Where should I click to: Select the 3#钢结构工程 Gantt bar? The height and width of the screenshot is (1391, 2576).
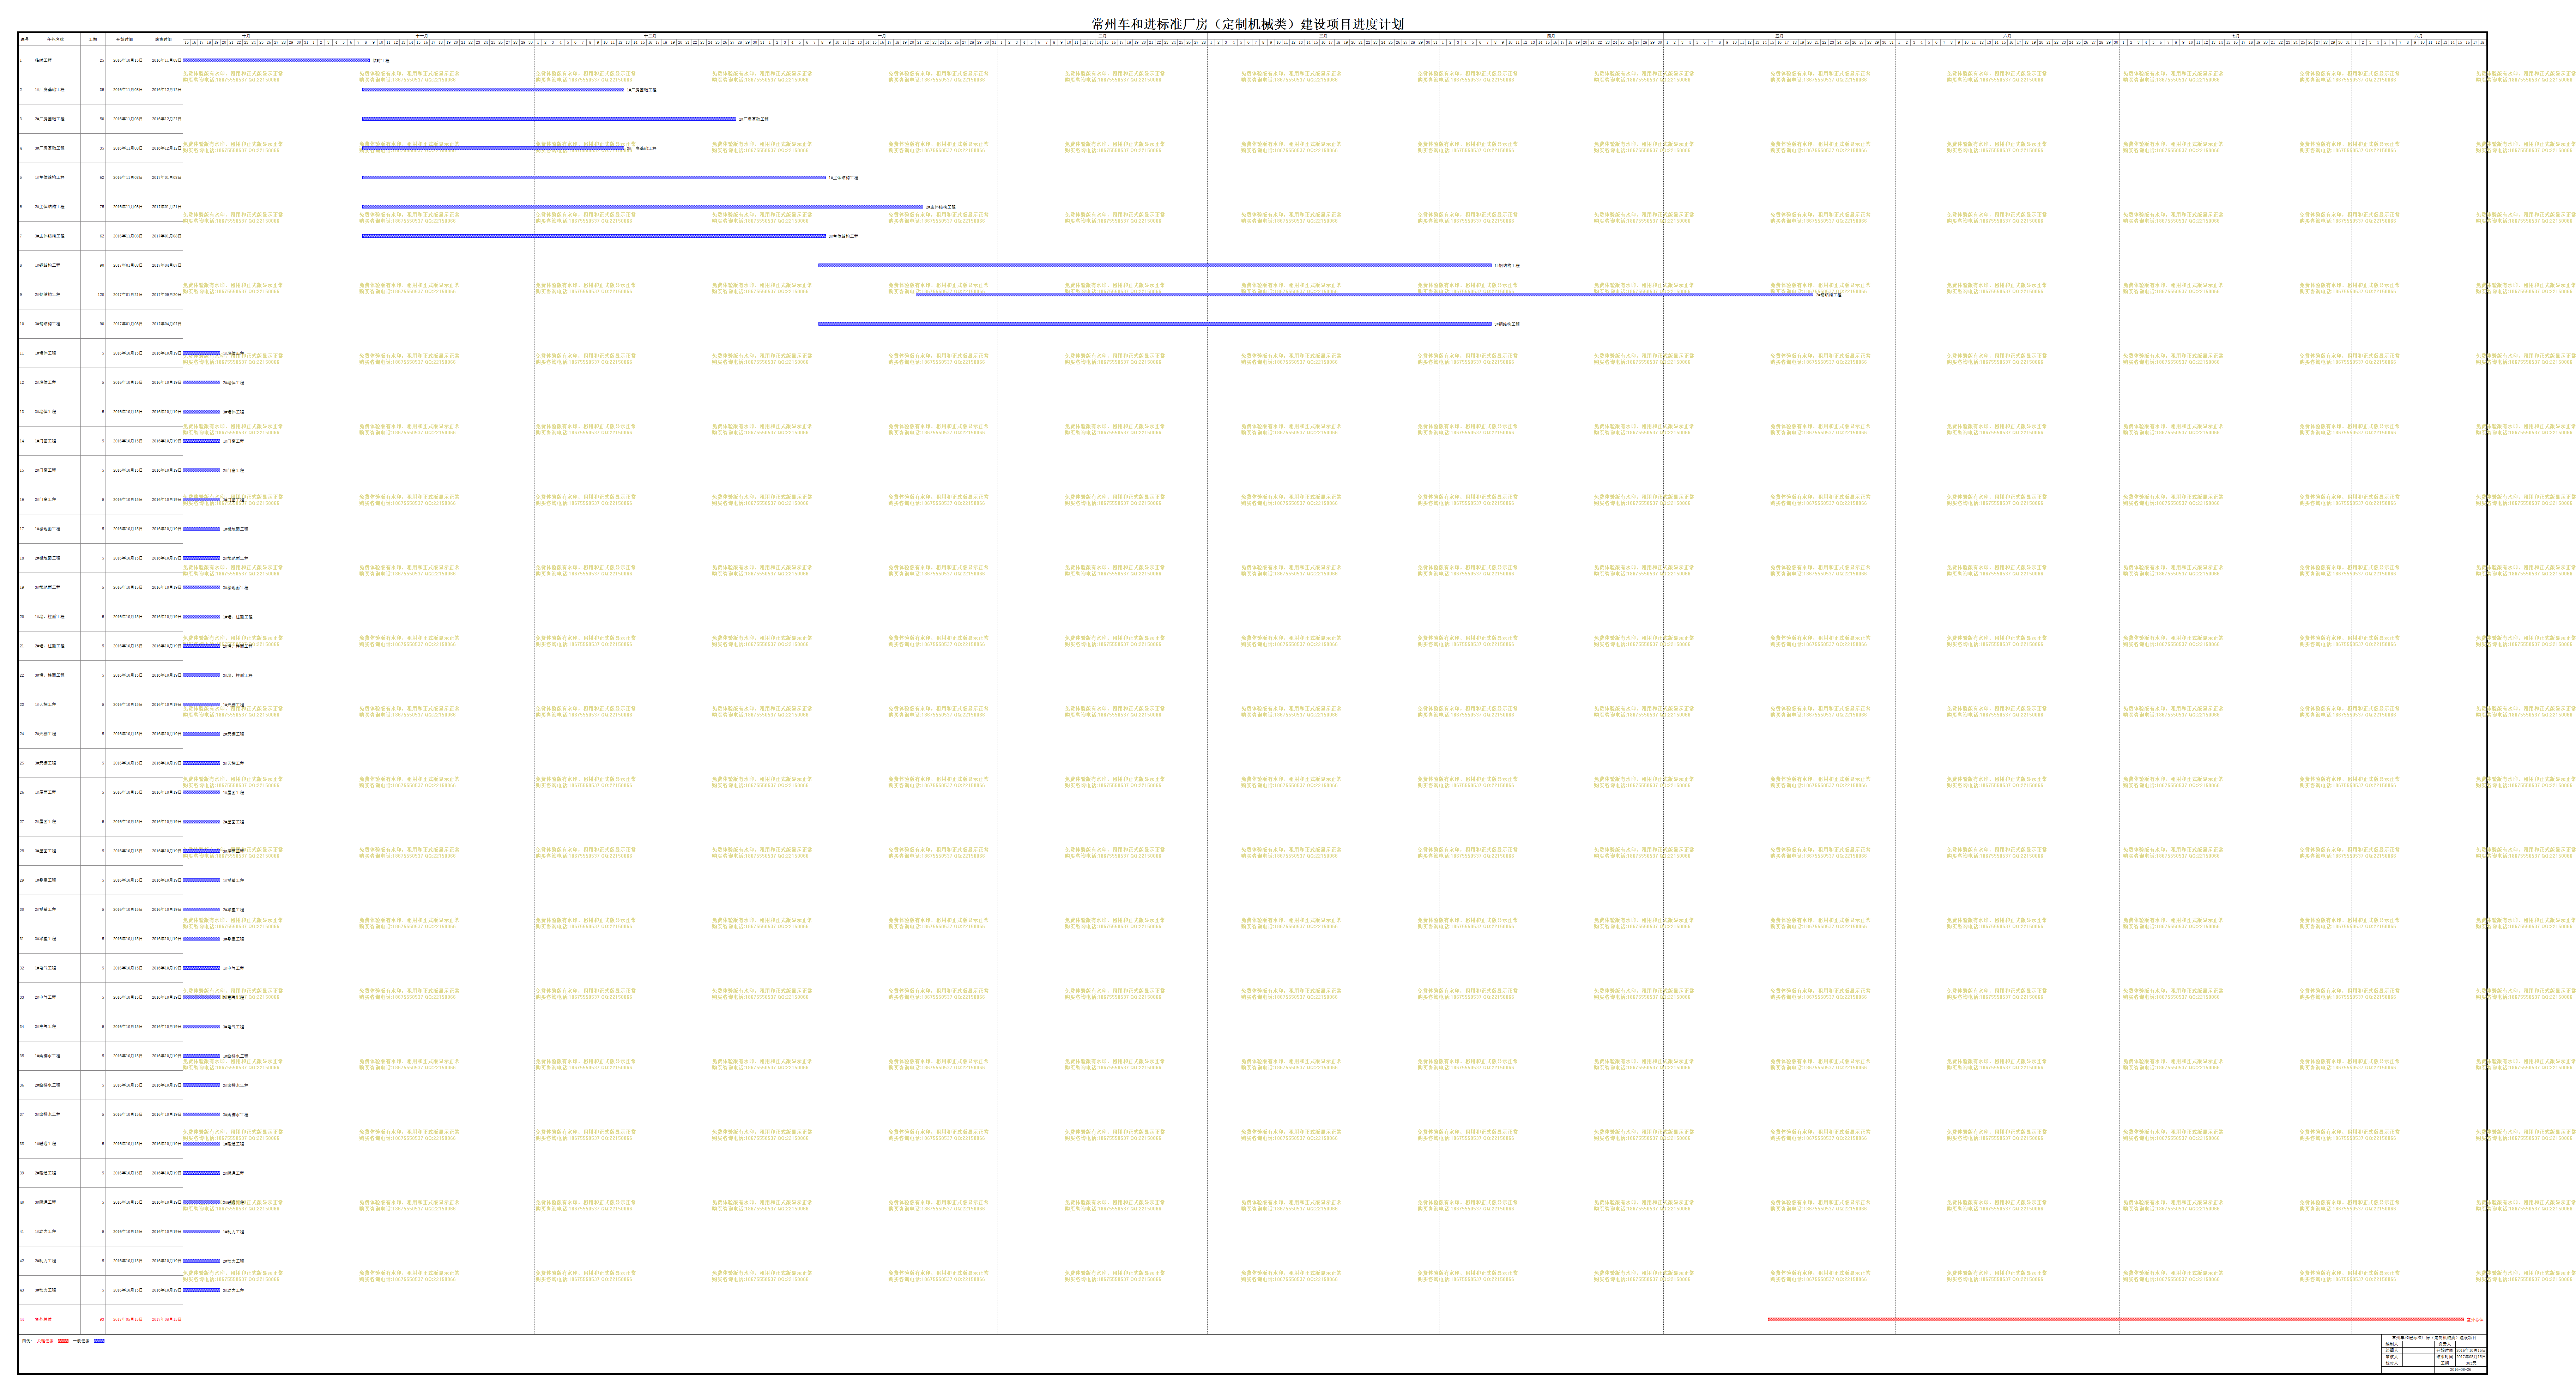(x=1155, y=324)
